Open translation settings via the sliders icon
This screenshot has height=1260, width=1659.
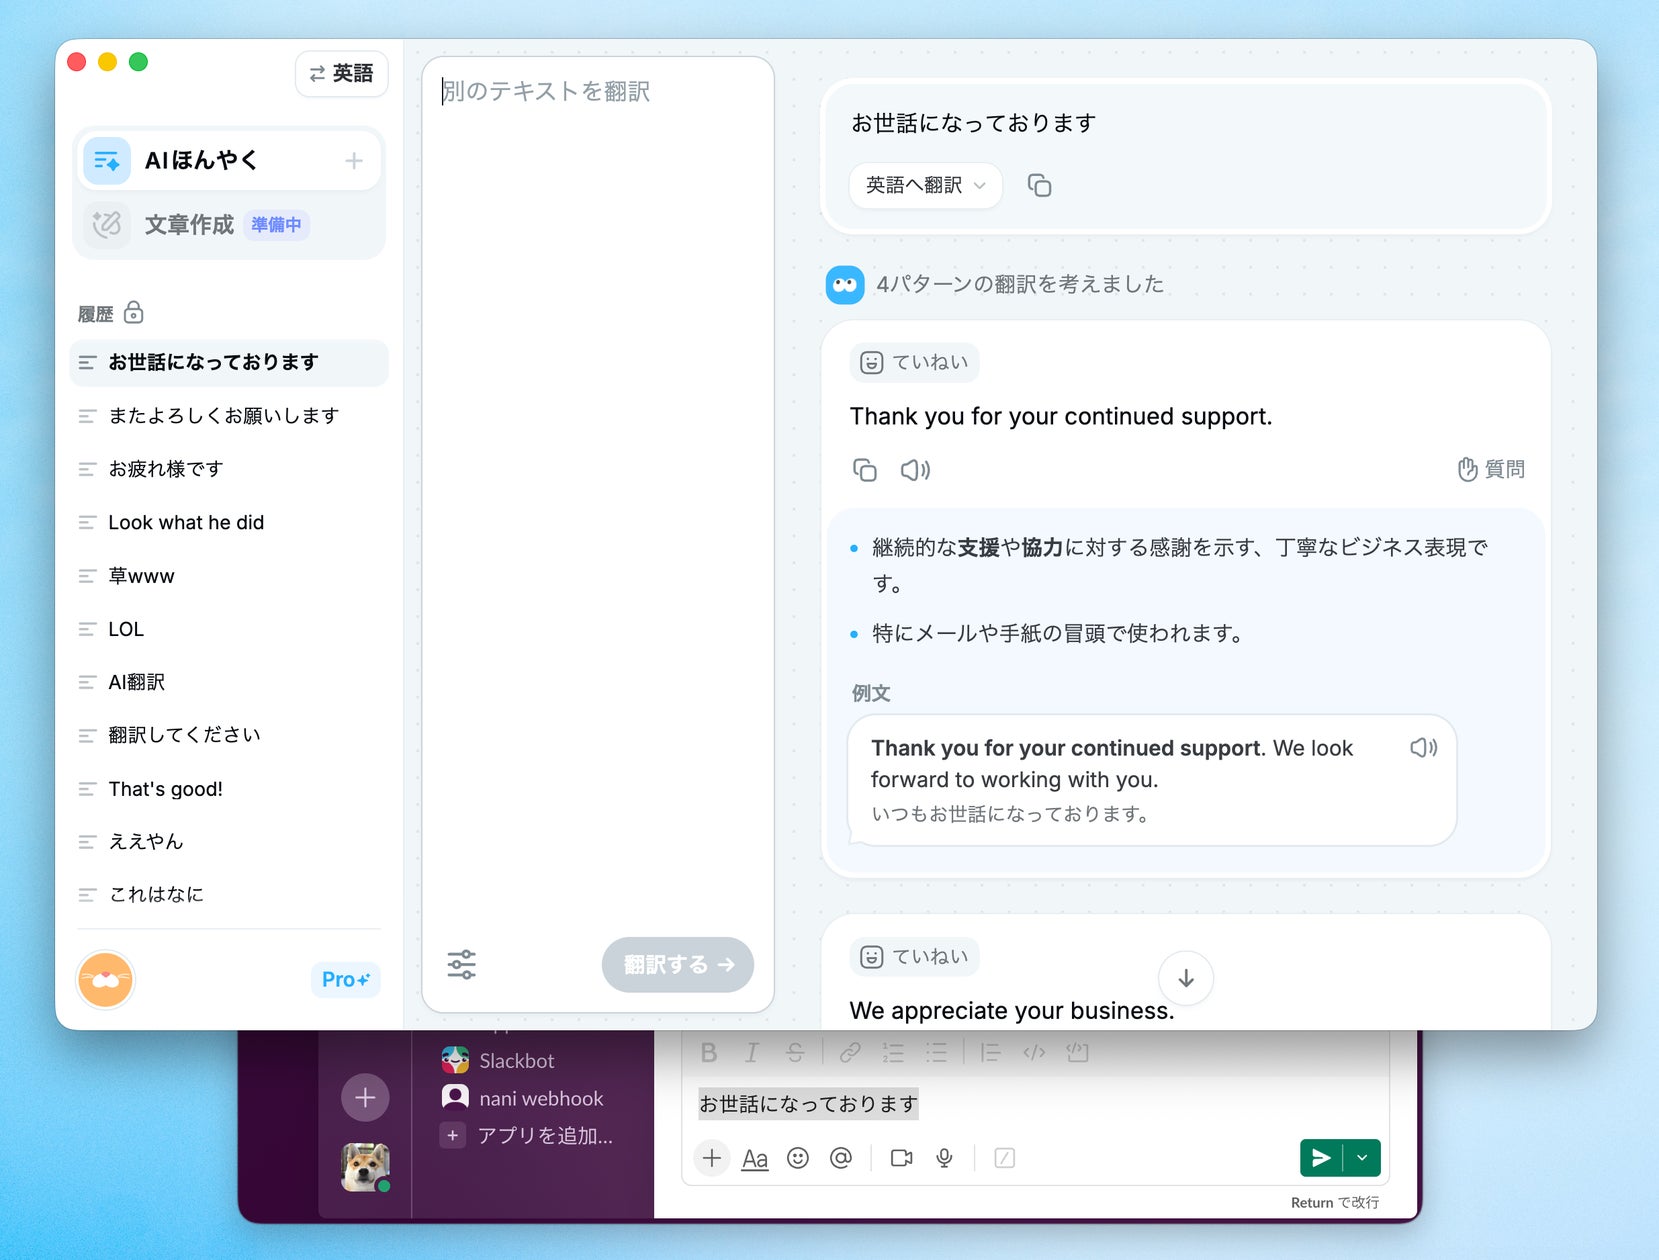(x=461, y=963)
